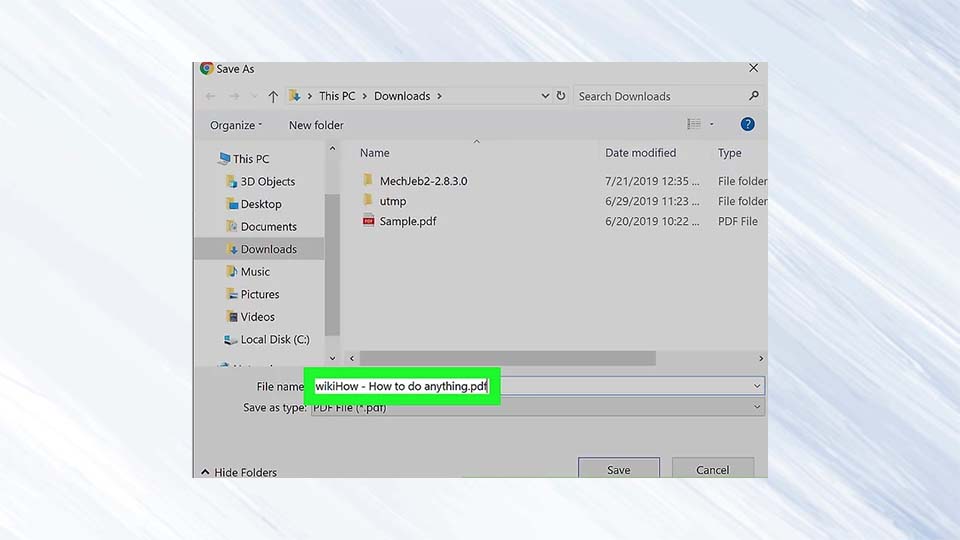Create a New folder
Viewport: 960px width, 540px height.
(x=316, y=125)
